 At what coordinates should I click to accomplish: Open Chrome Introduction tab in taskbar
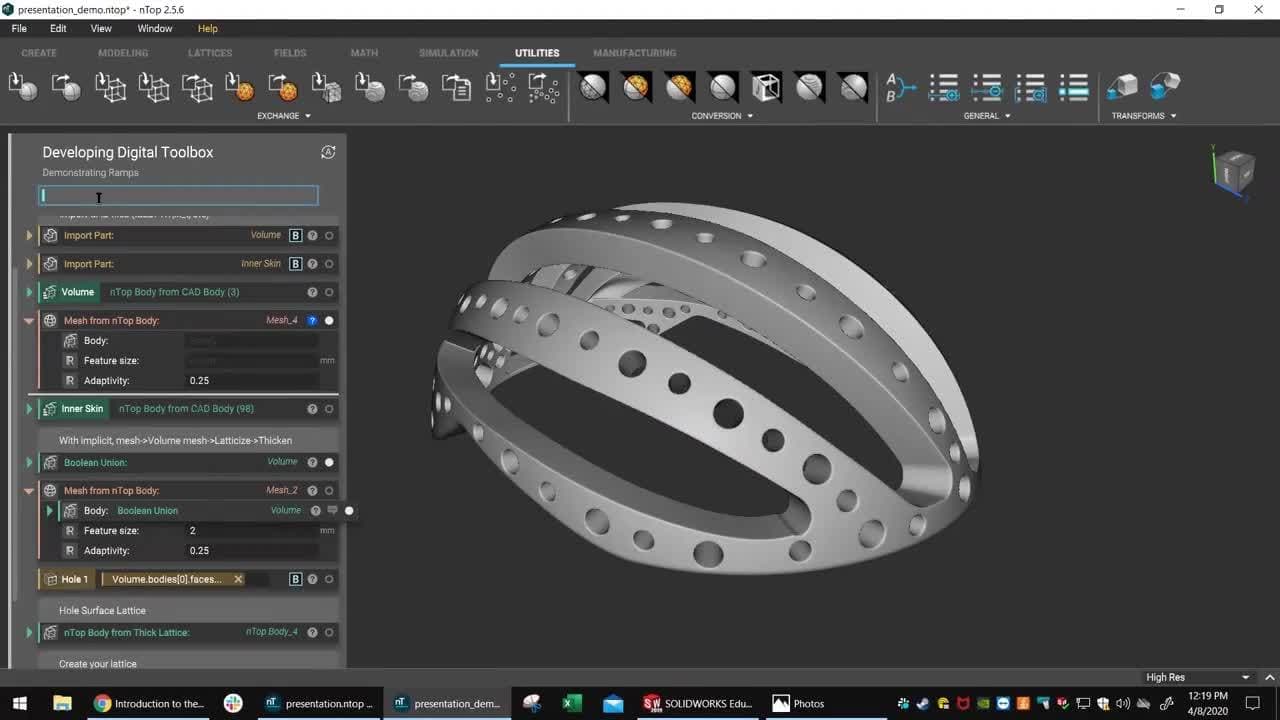[149, 703]
